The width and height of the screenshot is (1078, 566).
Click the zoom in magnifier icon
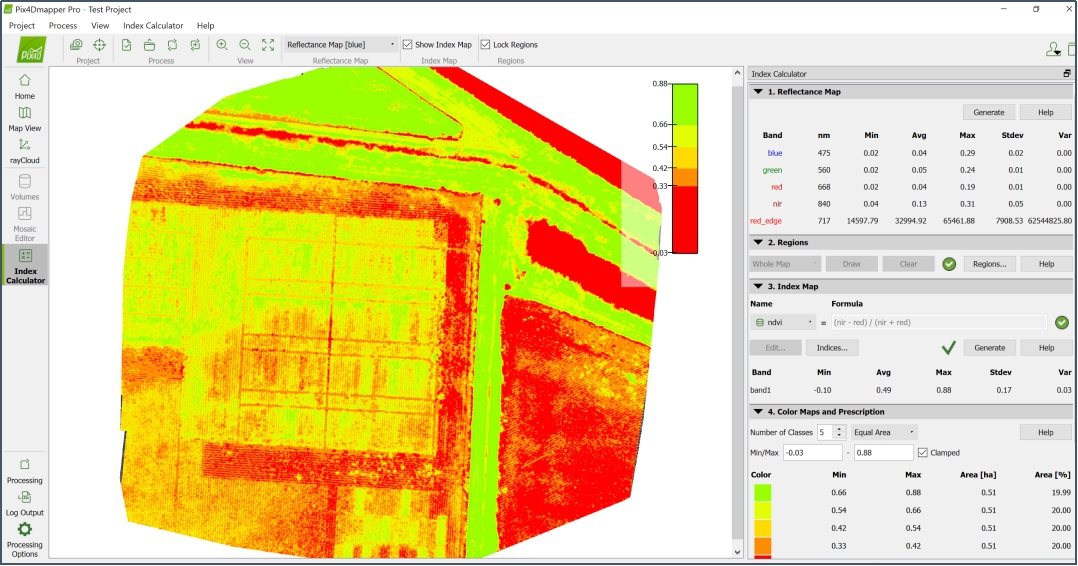tap(222, 45)
